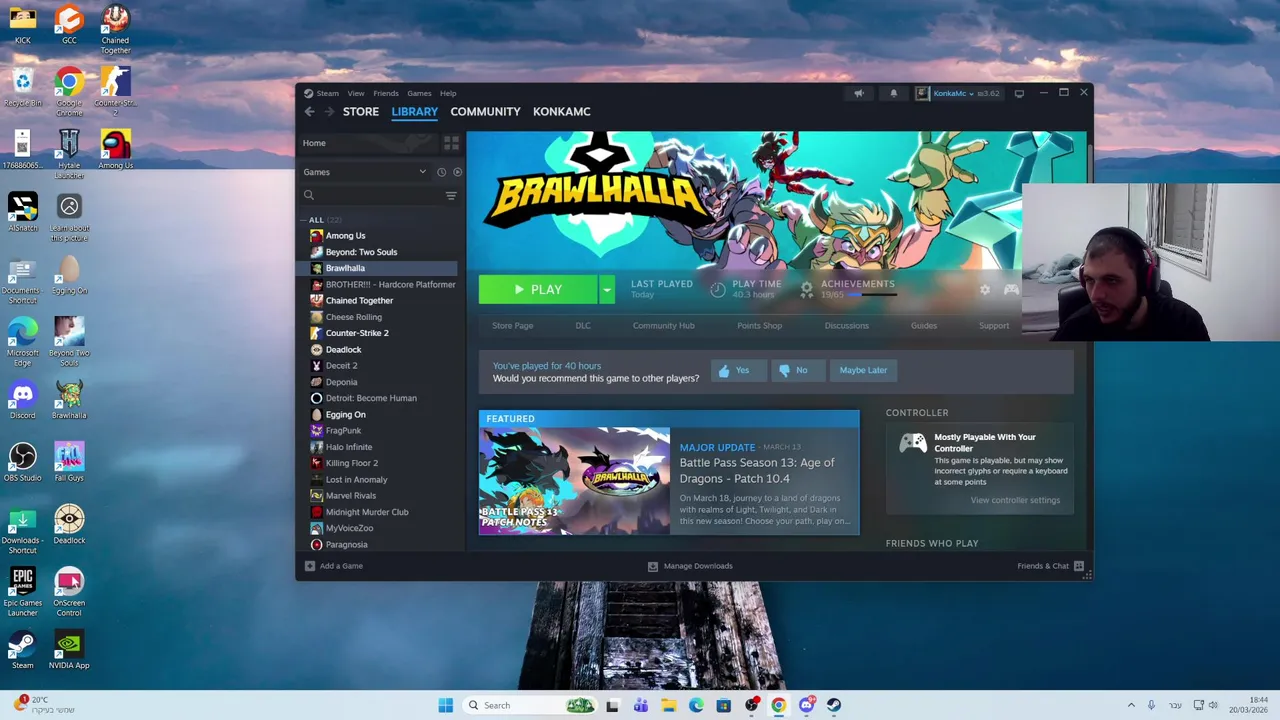
Task: Show ready-to-play games filter icon
Action: point(457,172)
